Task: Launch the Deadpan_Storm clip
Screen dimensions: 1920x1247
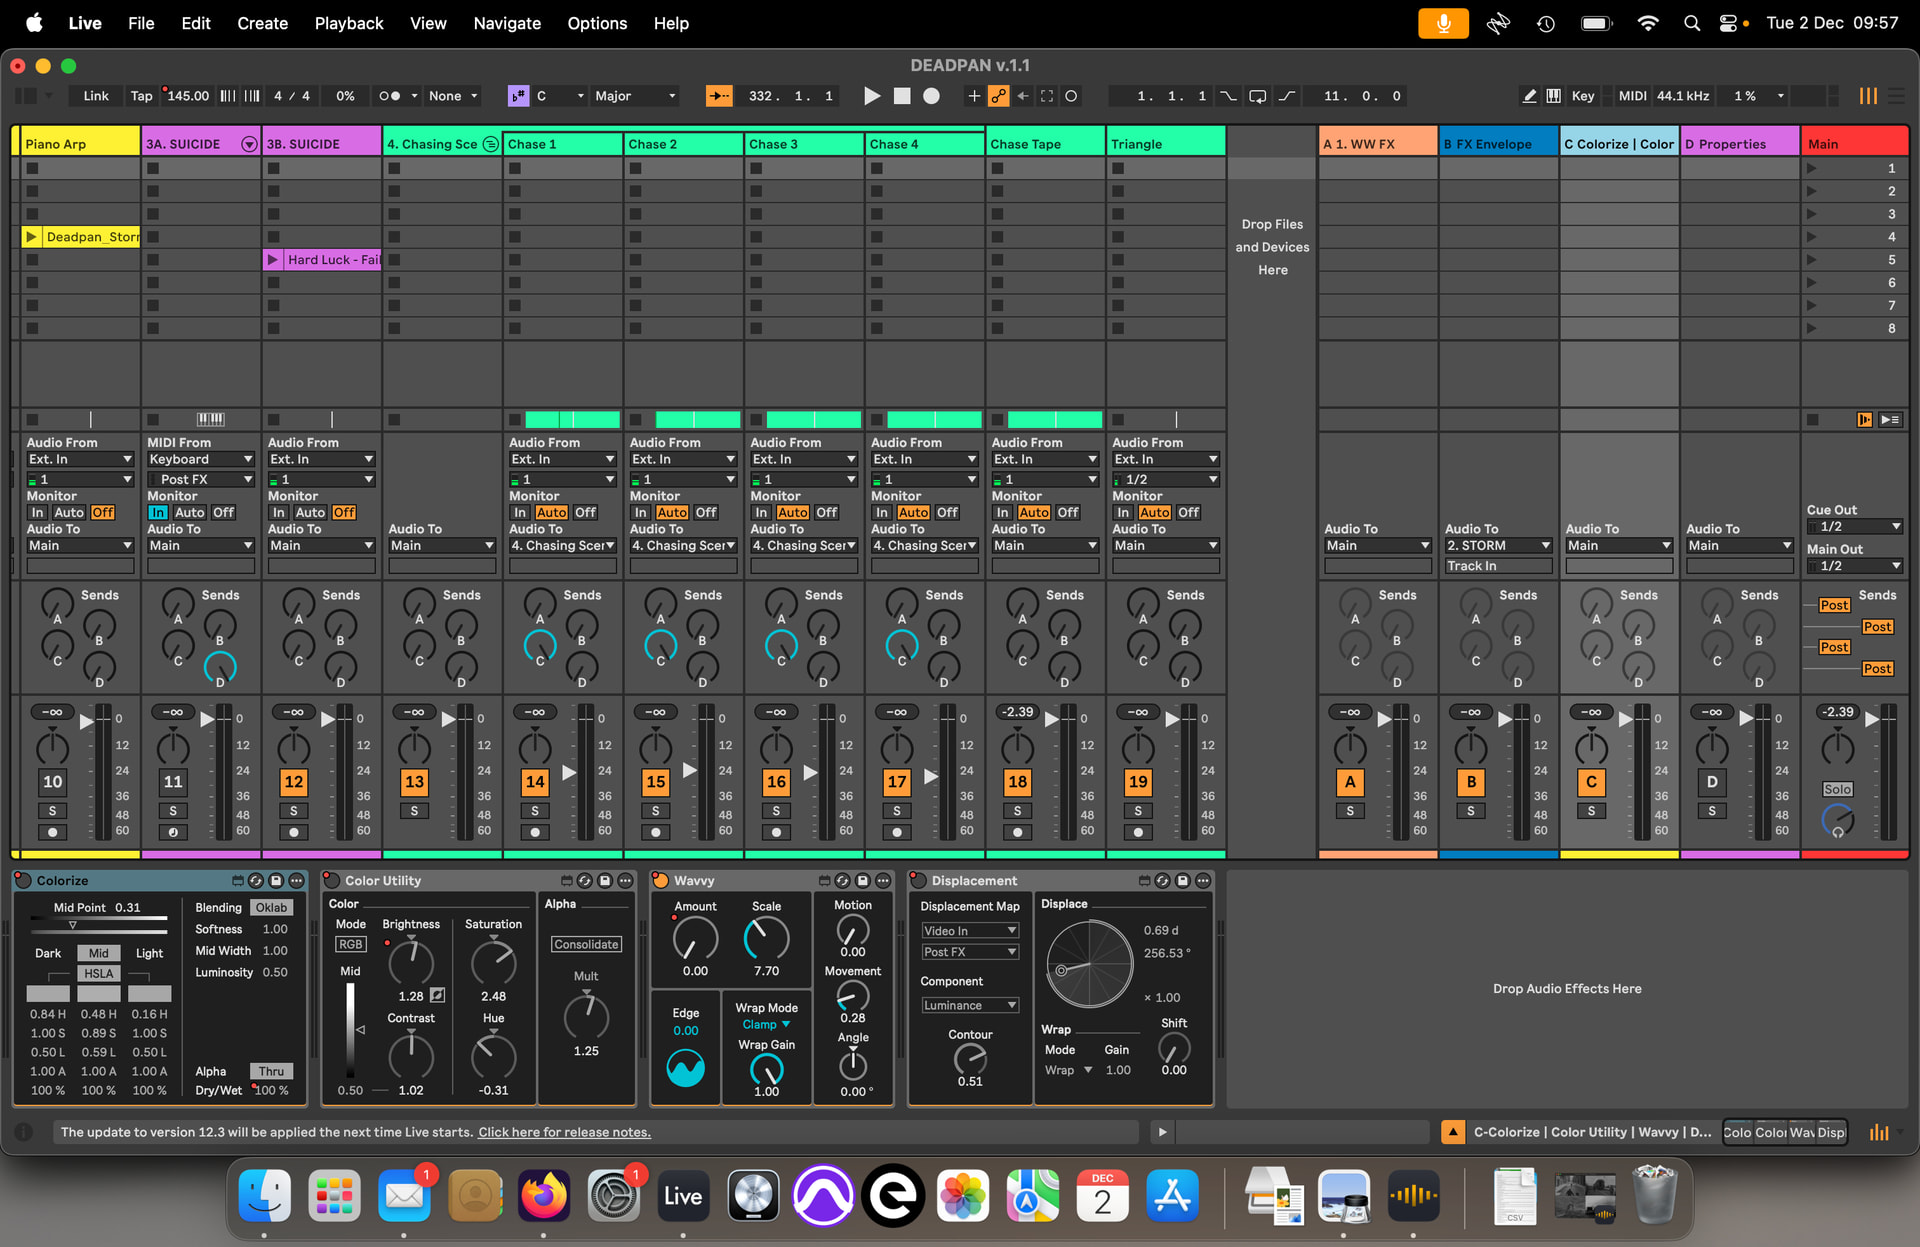Action: click(x=31, y=237)
